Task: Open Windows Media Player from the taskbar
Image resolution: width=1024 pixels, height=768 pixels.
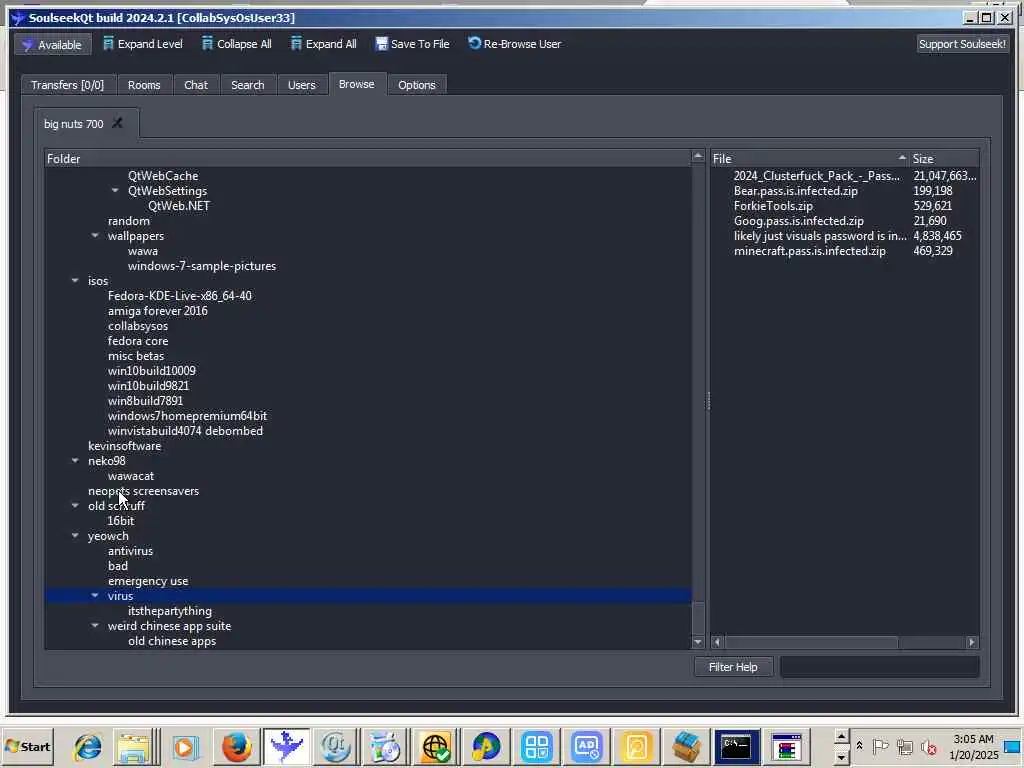Action: tap(185, 746)
